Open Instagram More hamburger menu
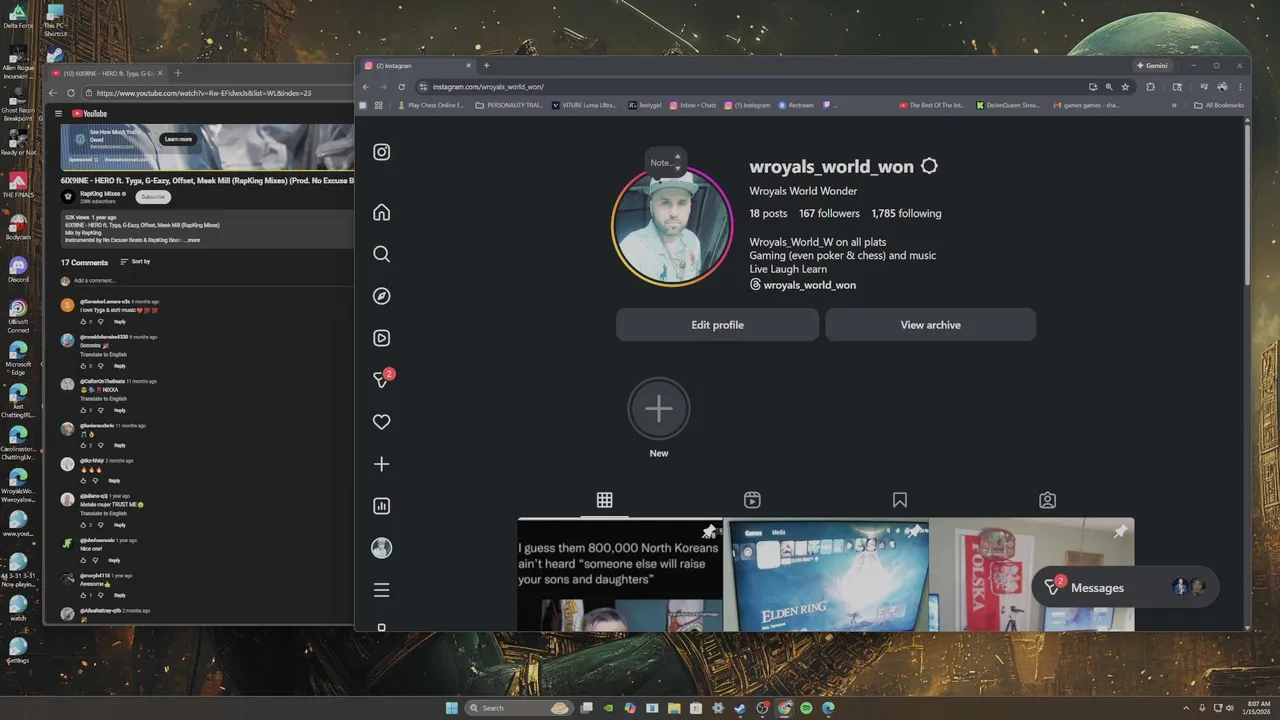The height and width of the screenshot is (720, 1280). (381, 590)
